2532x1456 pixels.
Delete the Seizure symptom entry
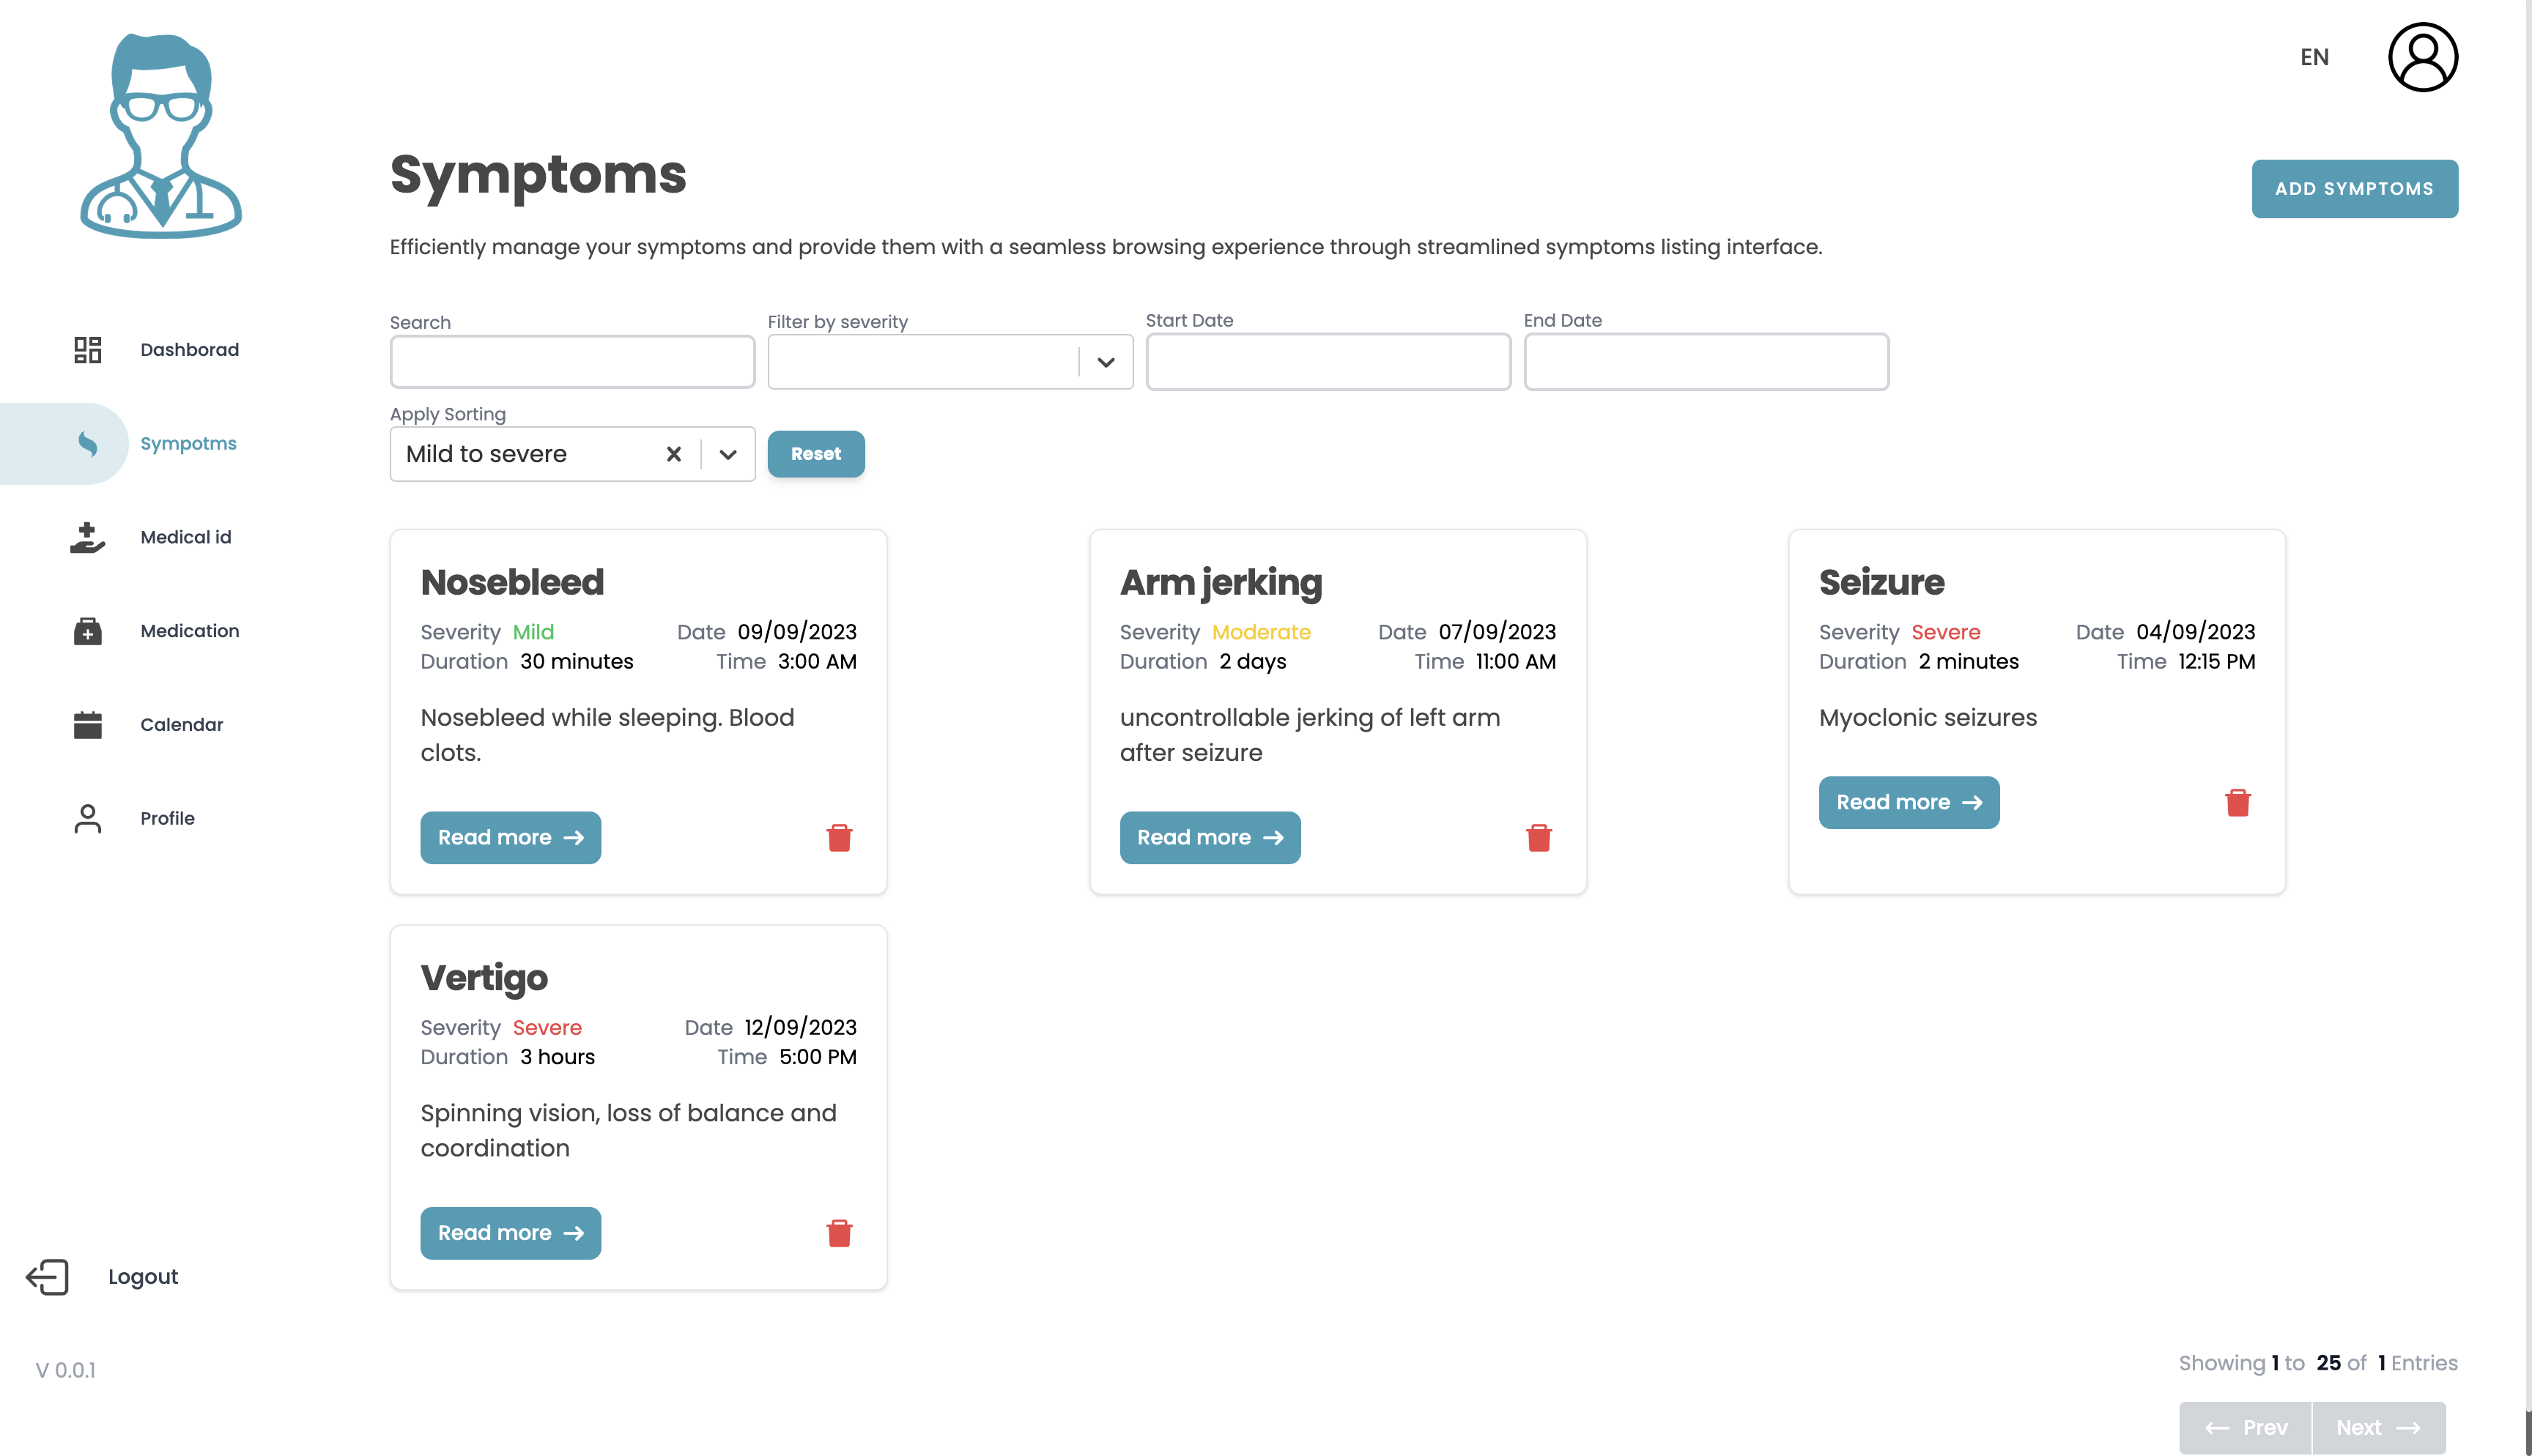click(x=2239, y=802)
